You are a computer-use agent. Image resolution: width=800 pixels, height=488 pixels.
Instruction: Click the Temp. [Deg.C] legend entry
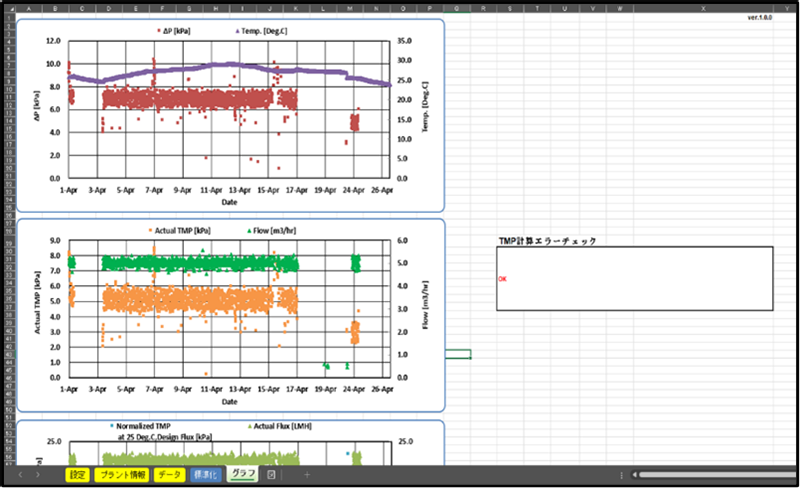[x=264, y=32]
